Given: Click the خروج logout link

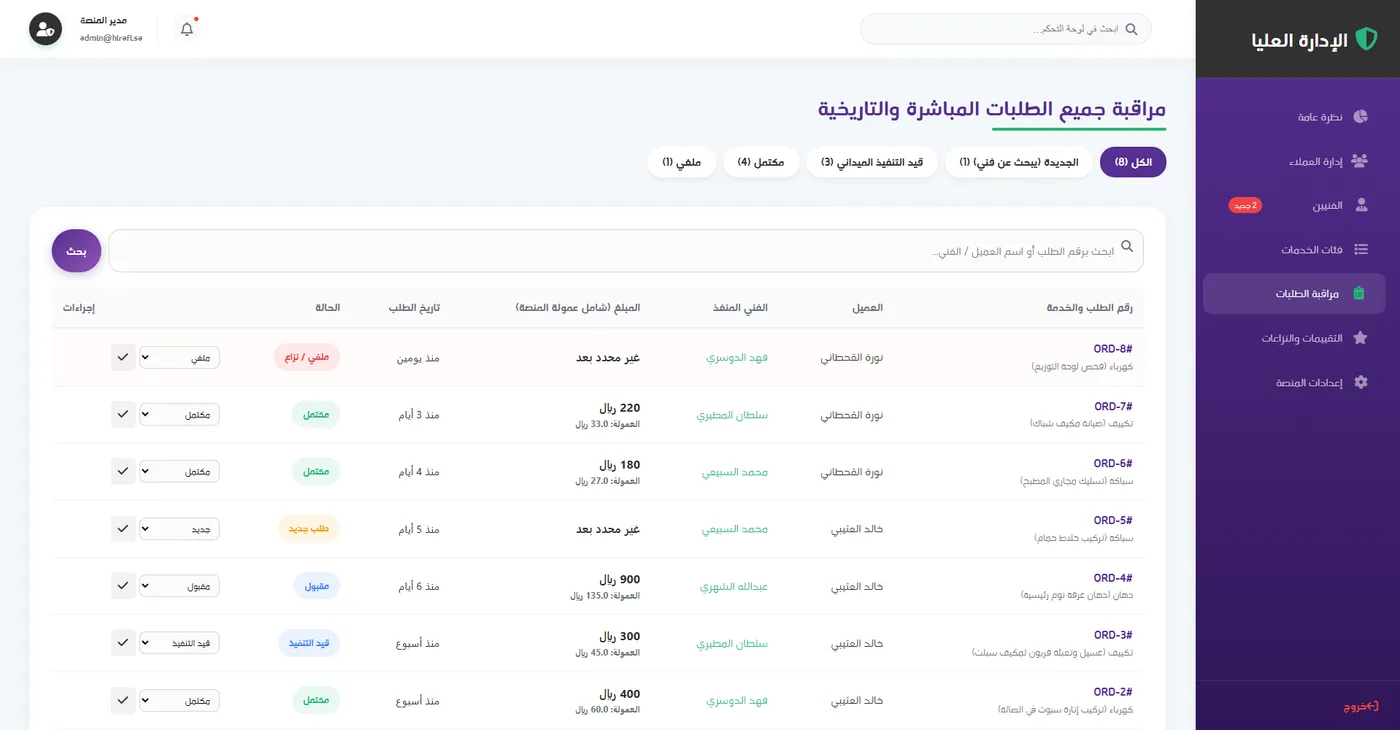Looking at the screenshot, I should tap(1360, 706).
